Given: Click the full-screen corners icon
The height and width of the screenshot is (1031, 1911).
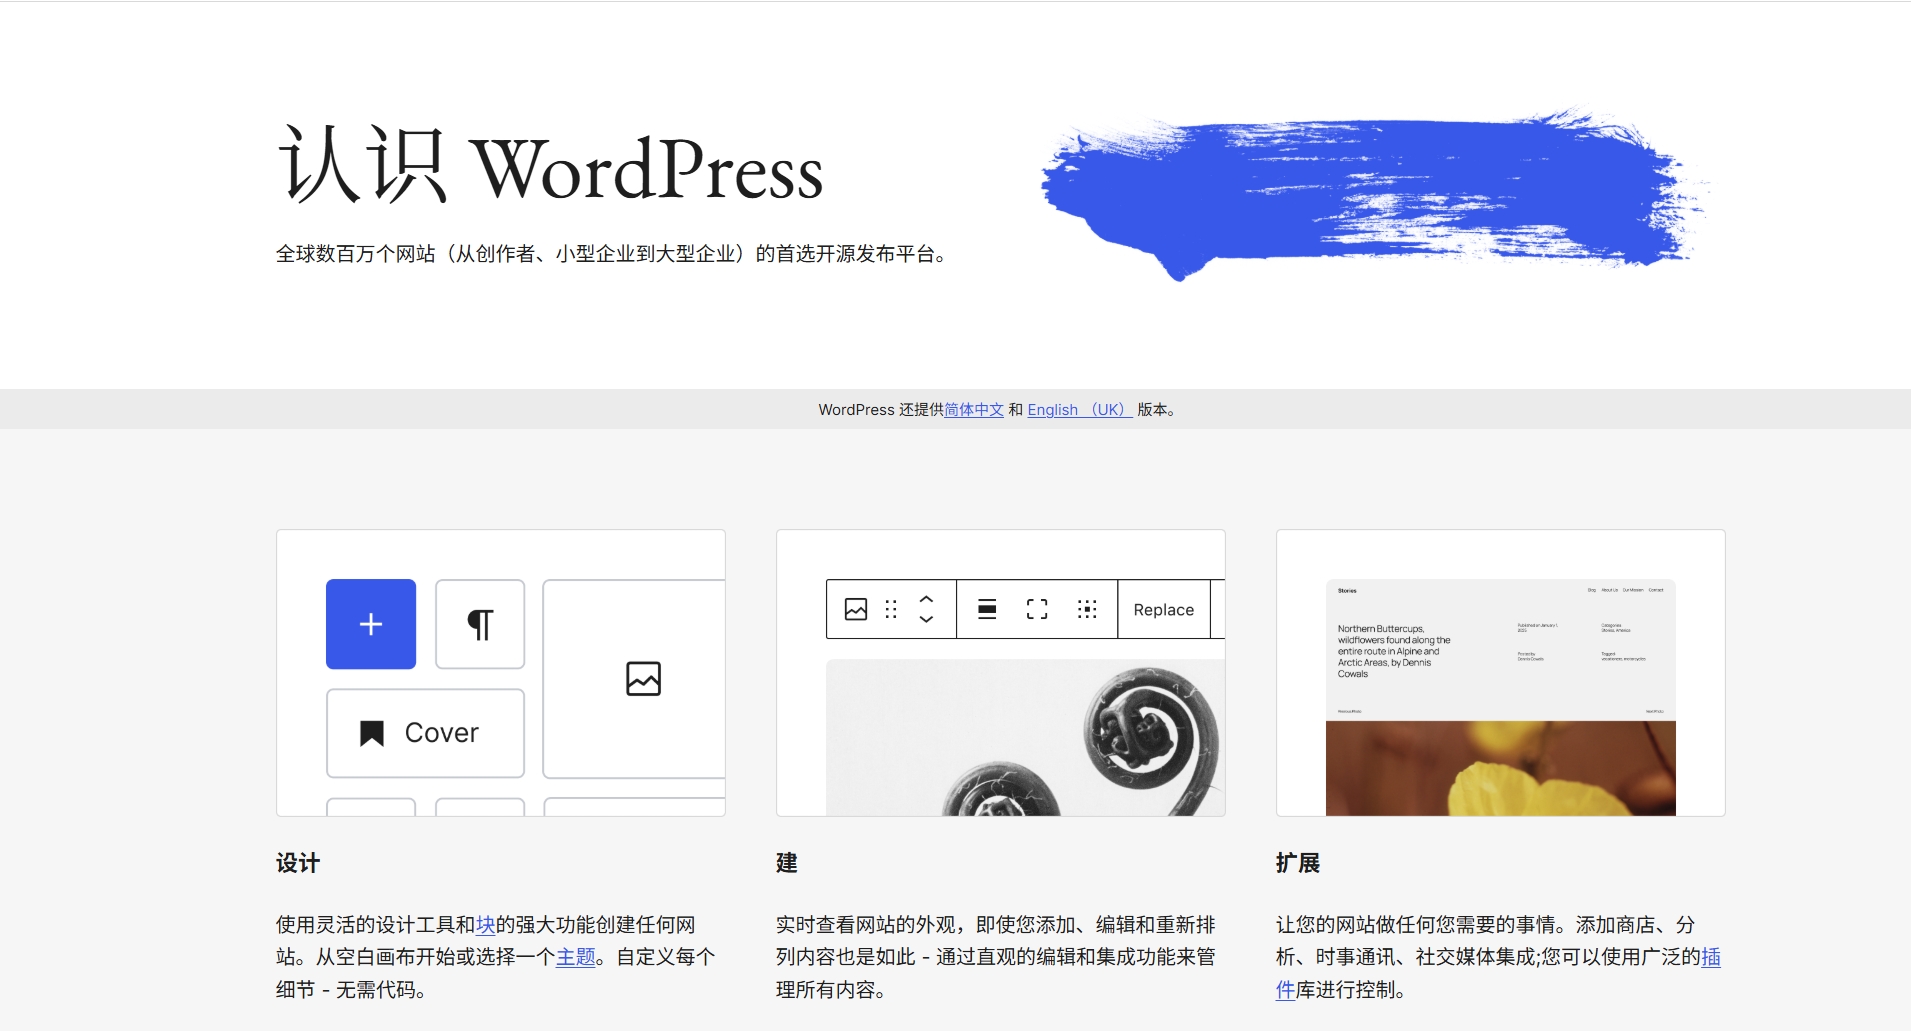Looking at the screenshot, I should (1037, 609).
